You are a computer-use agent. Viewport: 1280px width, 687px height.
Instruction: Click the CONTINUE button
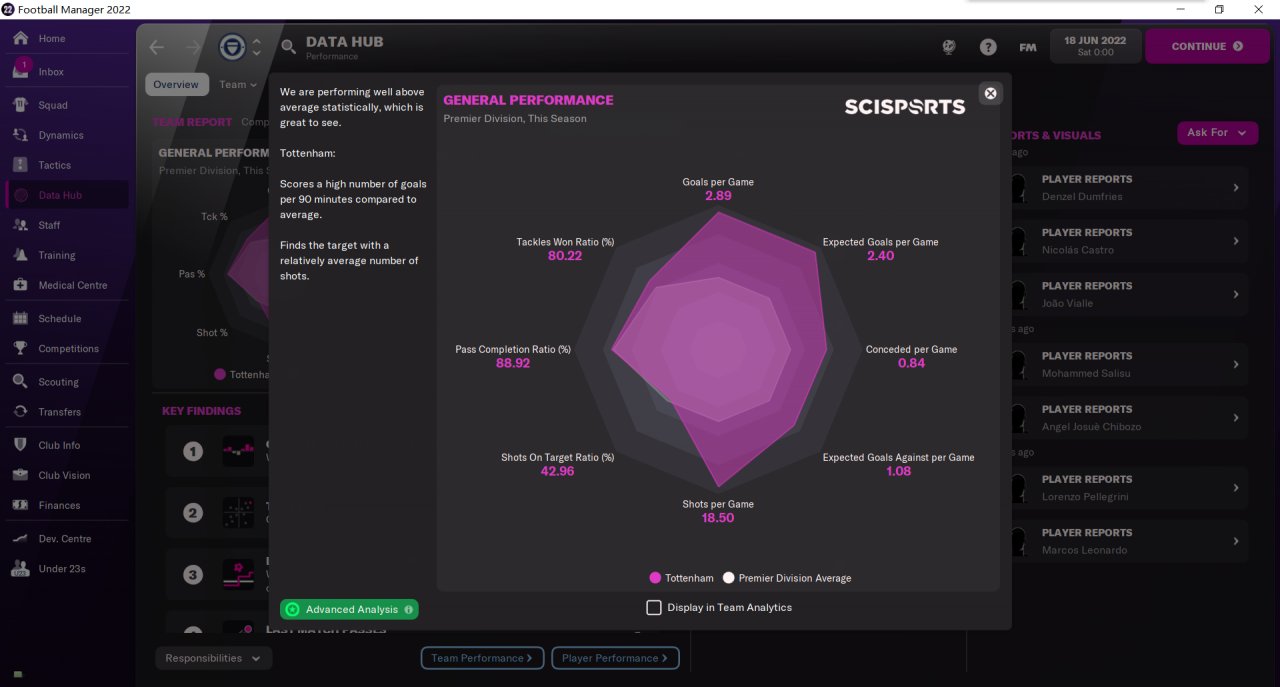(1207, 46)
